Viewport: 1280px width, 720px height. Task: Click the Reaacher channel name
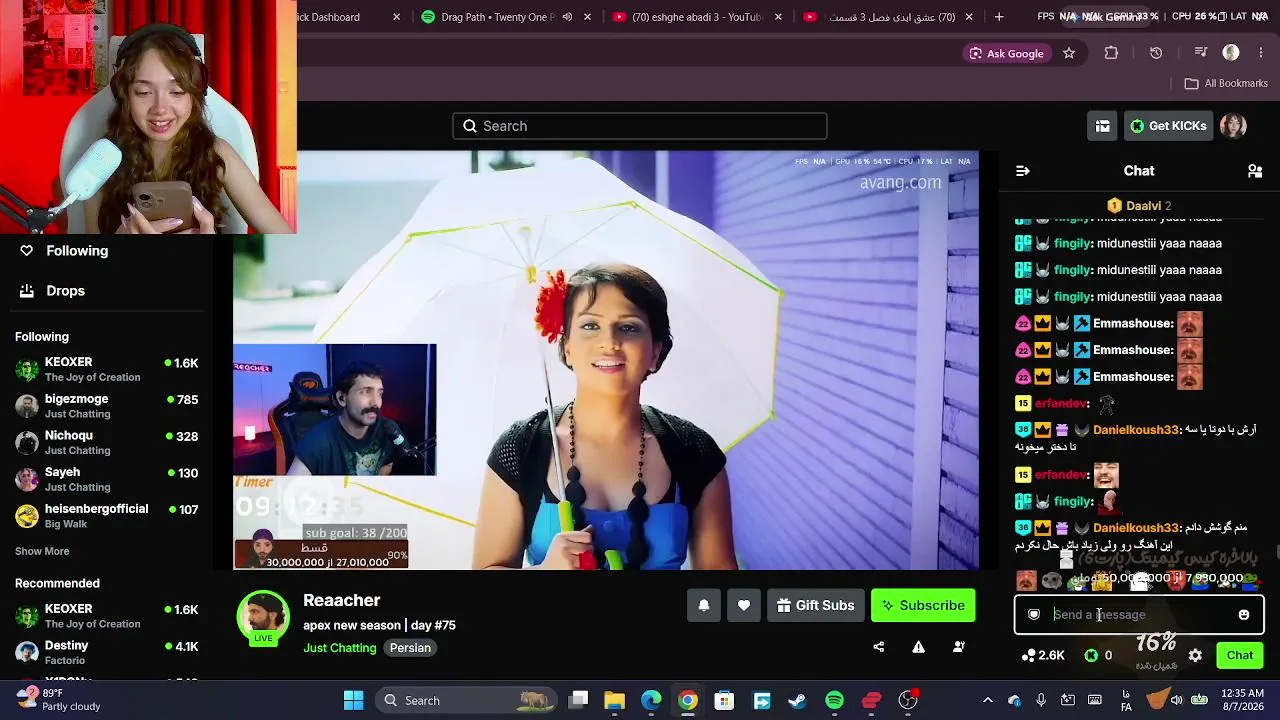coord(342,600)
